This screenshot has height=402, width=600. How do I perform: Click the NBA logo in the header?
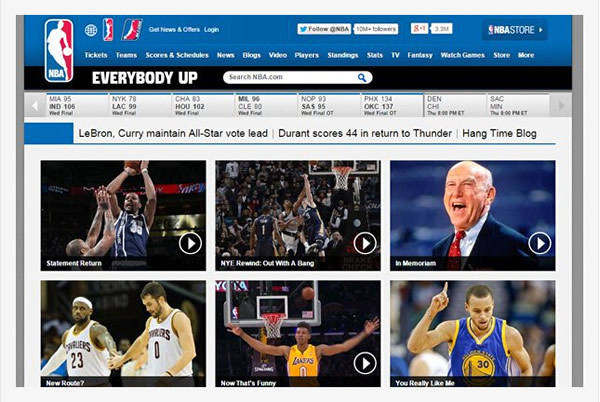[59, 50]
